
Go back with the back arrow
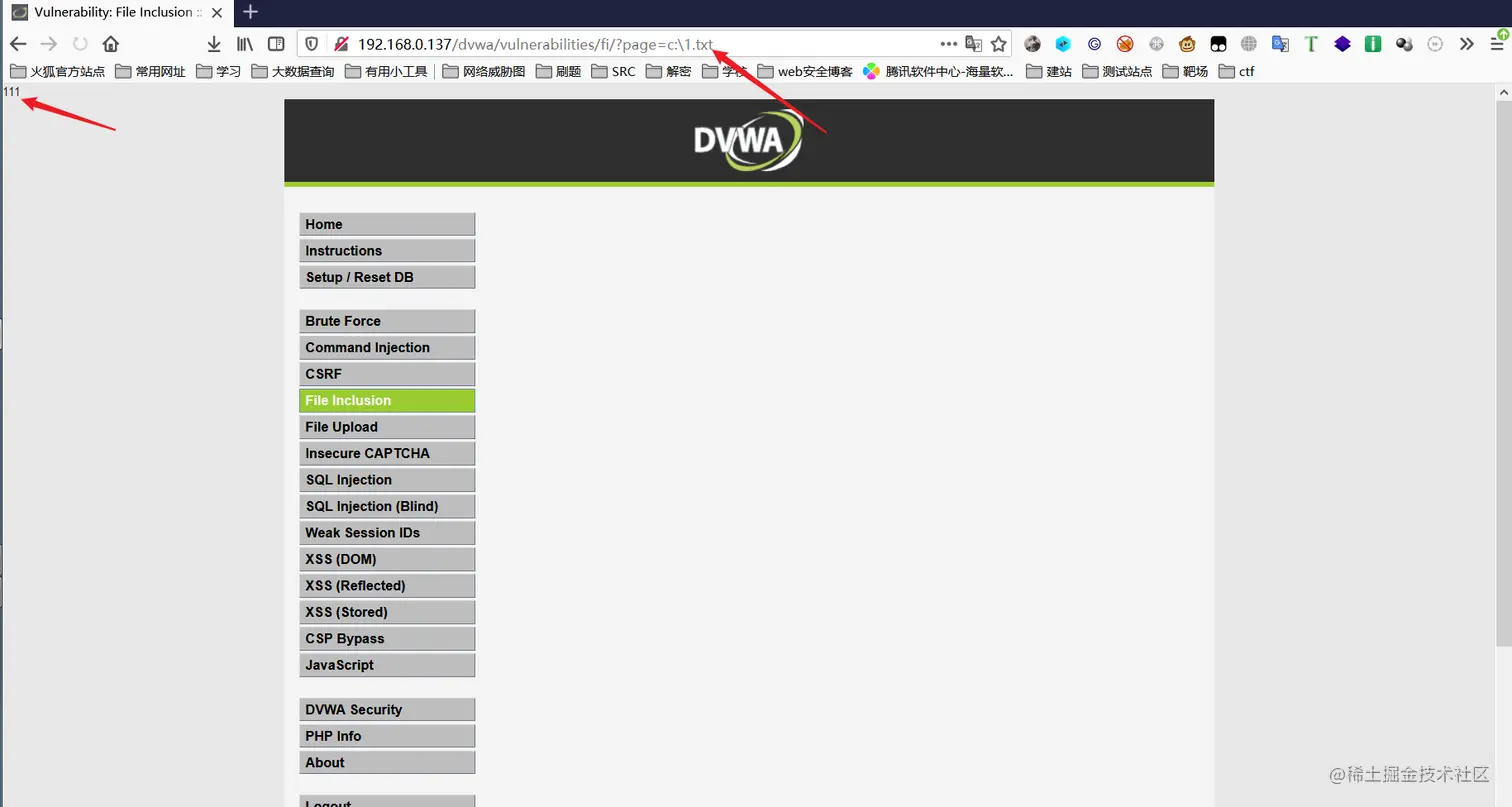coord(18,44)
